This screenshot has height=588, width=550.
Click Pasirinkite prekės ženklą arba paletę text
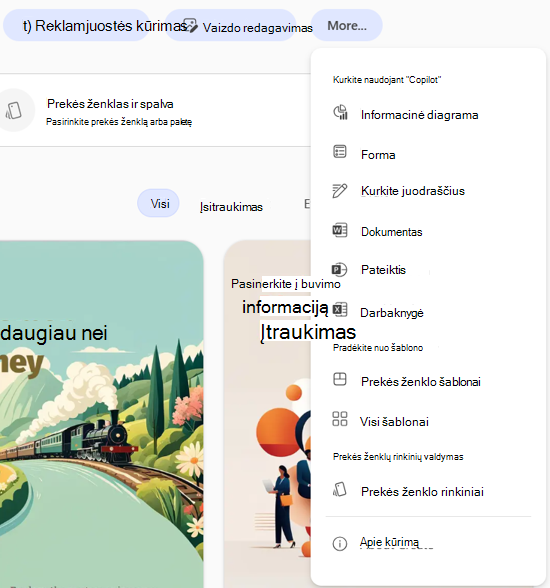coord(119,122)
